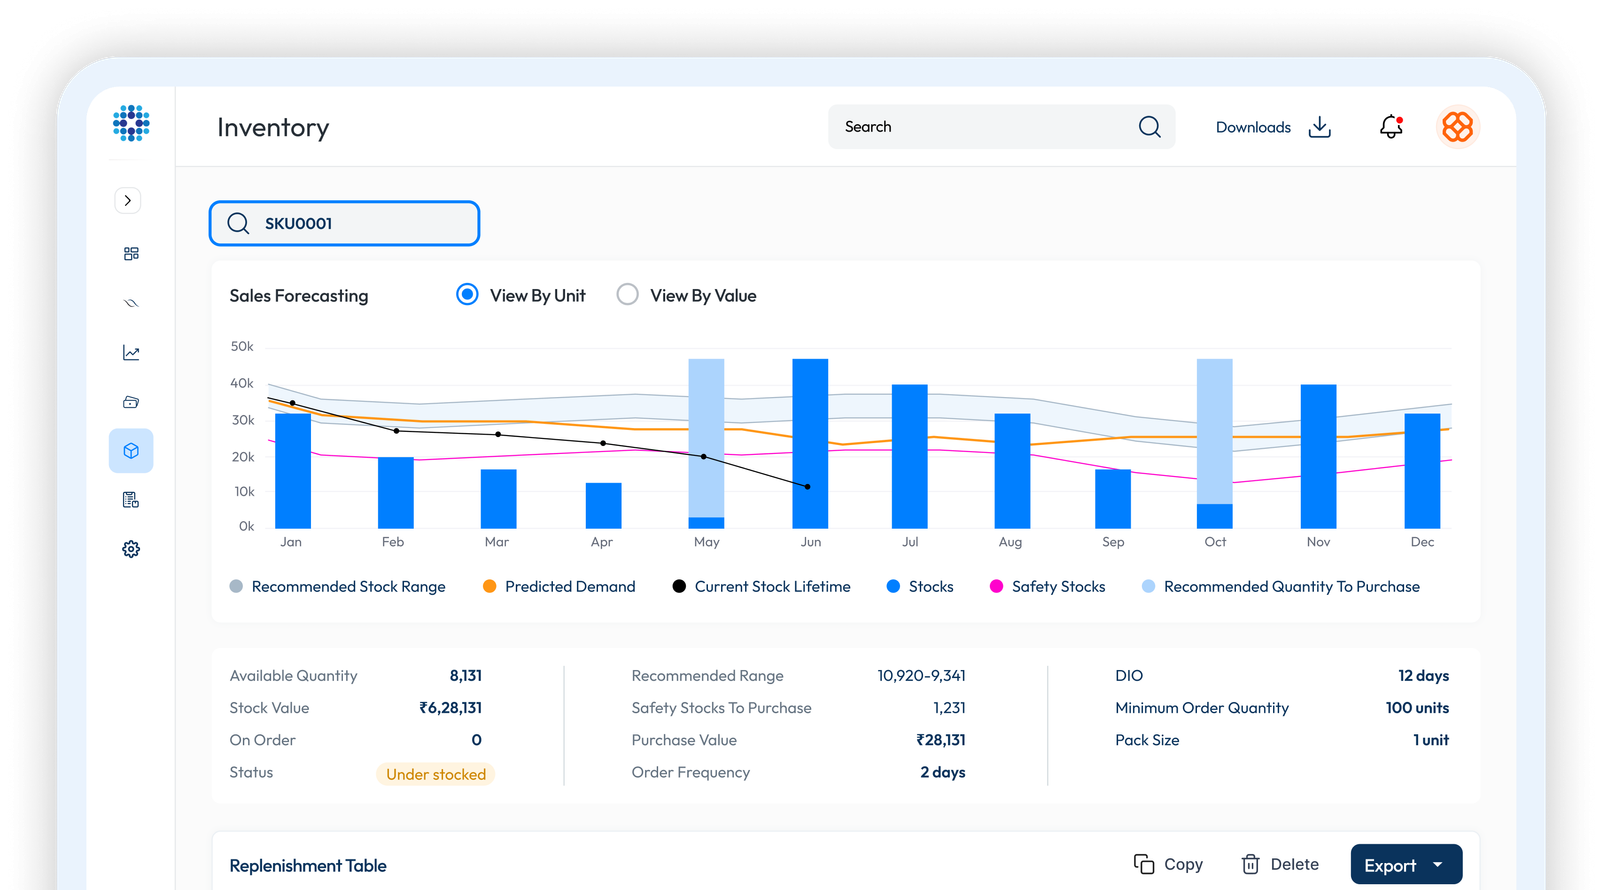Open the dashboard grid icon in sidebar

tap(131, 254)
